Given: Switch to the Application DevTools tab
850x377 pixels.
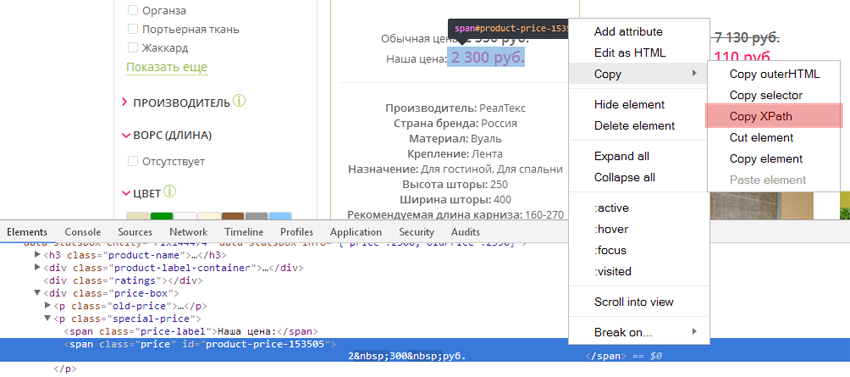Looking at the screenshot, I should coord(356,232).
